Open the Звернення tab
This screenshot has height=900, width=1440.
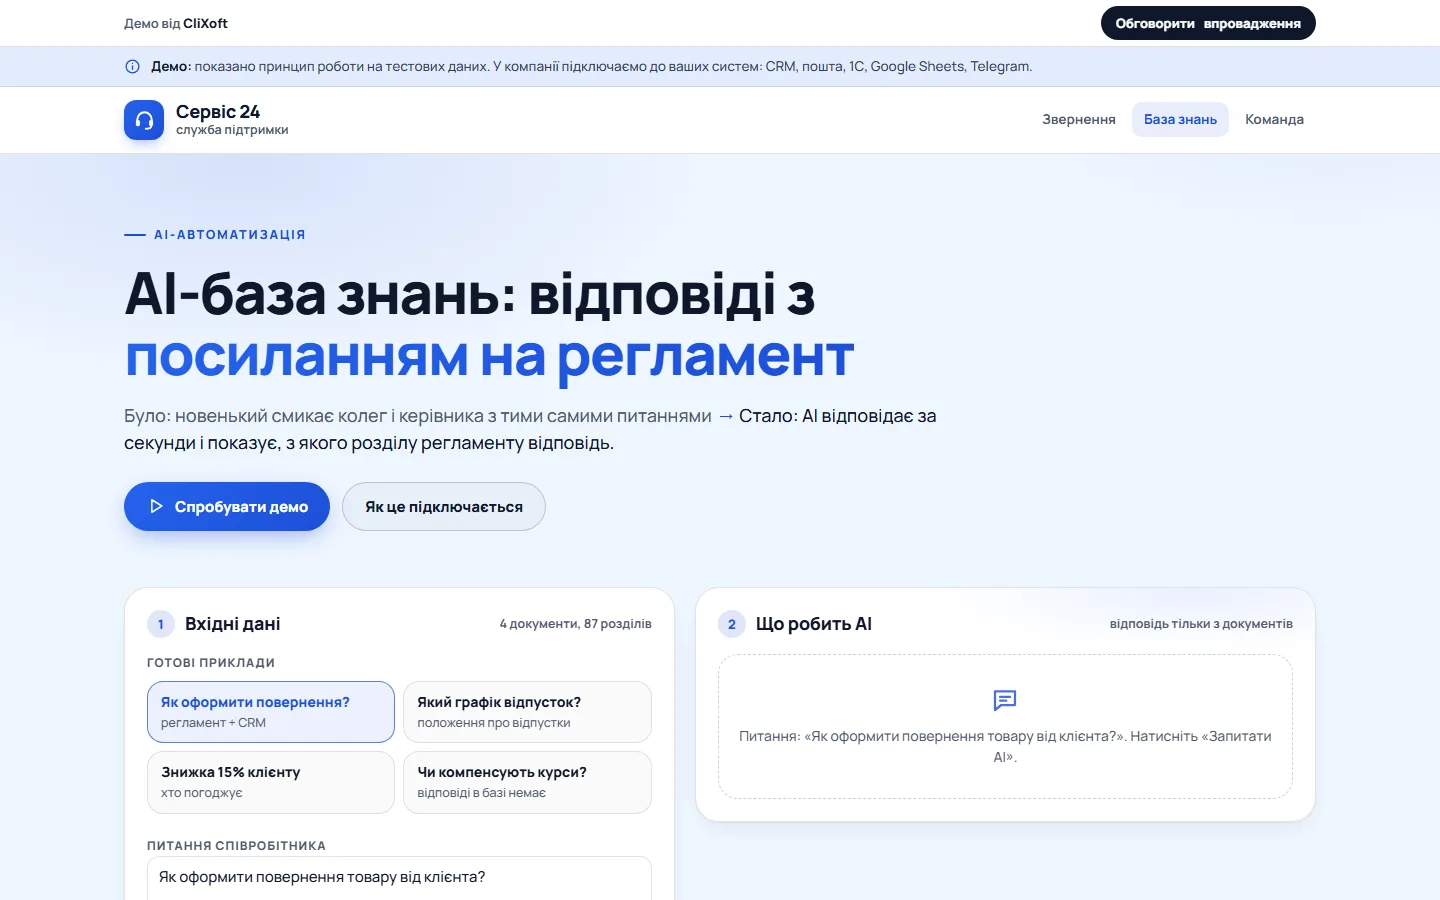[x=1079, y=119]
